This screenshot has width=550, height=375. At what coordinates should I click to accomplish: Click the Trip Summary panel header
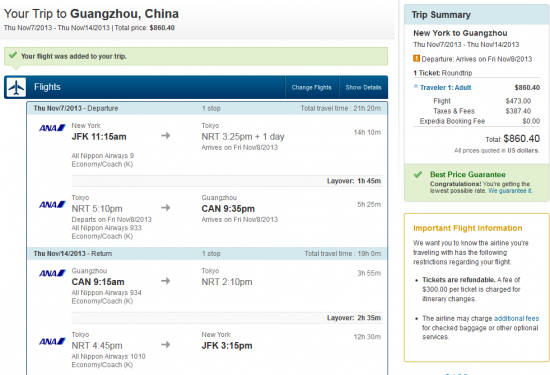(x=477, y=15)
